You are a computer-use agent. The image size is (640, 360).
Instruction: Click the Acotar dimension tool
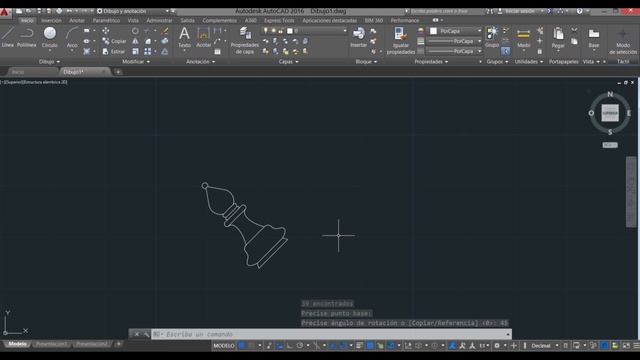[203, 38]
